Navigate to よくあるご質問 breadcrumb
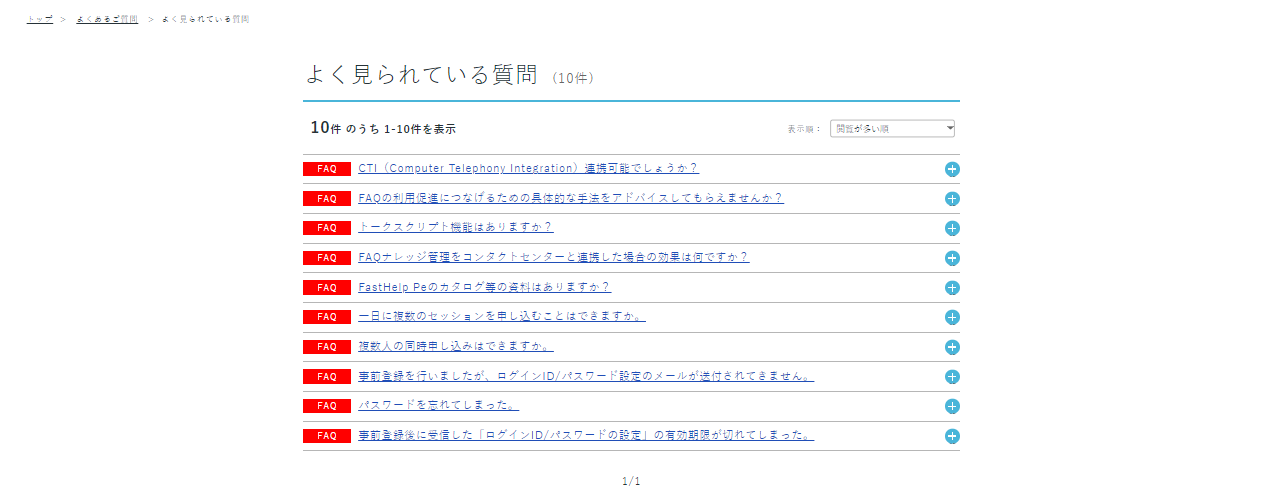Screen dimensions: 1263x501 [107, 19]
